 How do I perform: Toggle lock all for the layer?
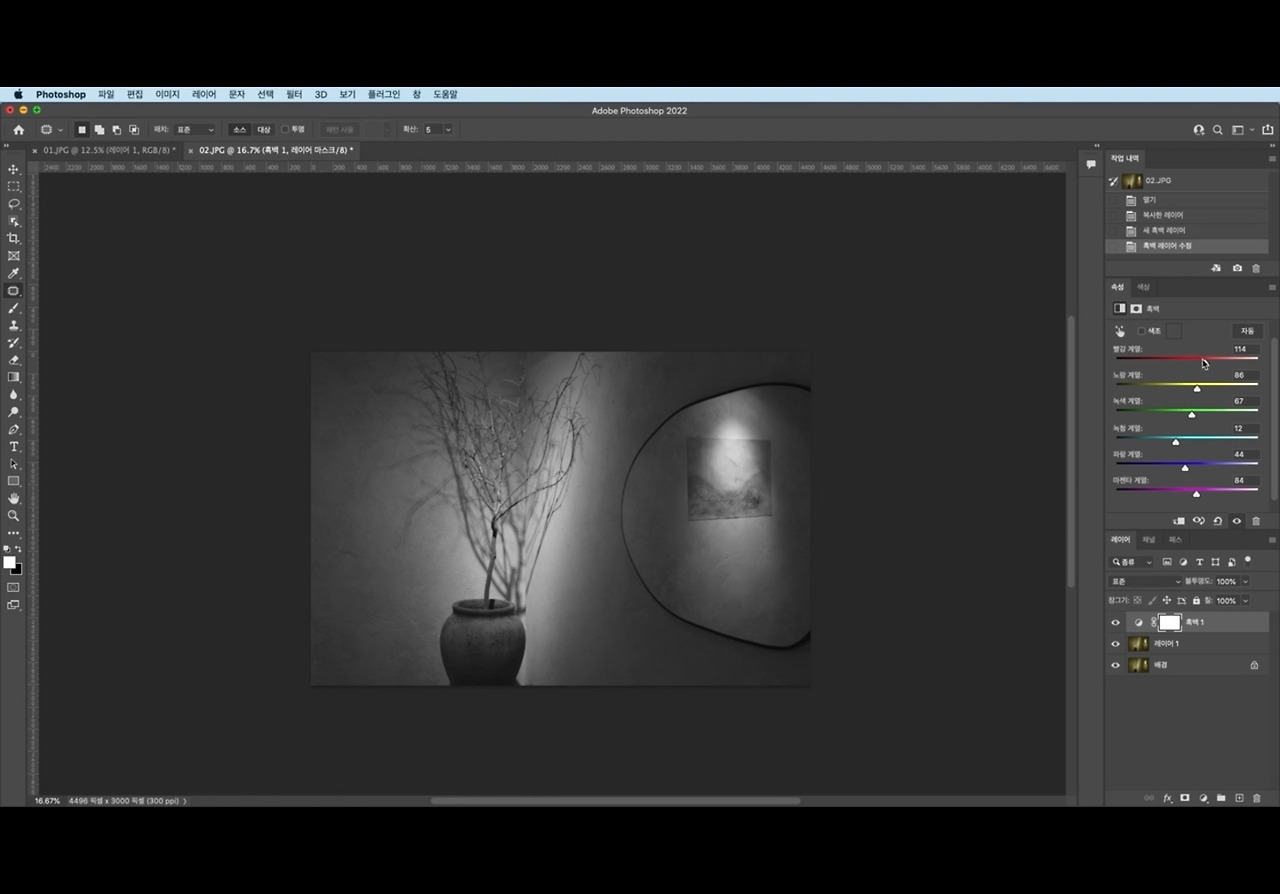(1194, 601)
